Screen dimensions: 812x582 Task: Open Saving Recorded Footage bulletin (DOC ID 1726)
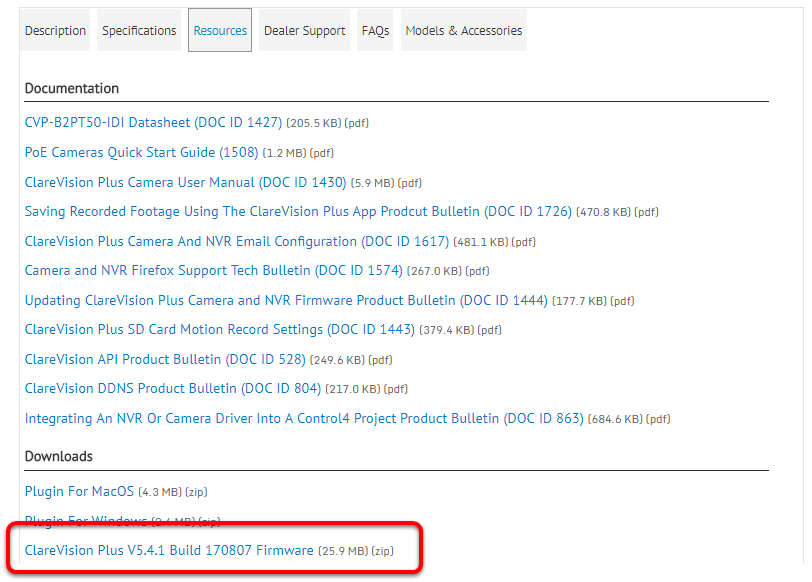[298, 211]
